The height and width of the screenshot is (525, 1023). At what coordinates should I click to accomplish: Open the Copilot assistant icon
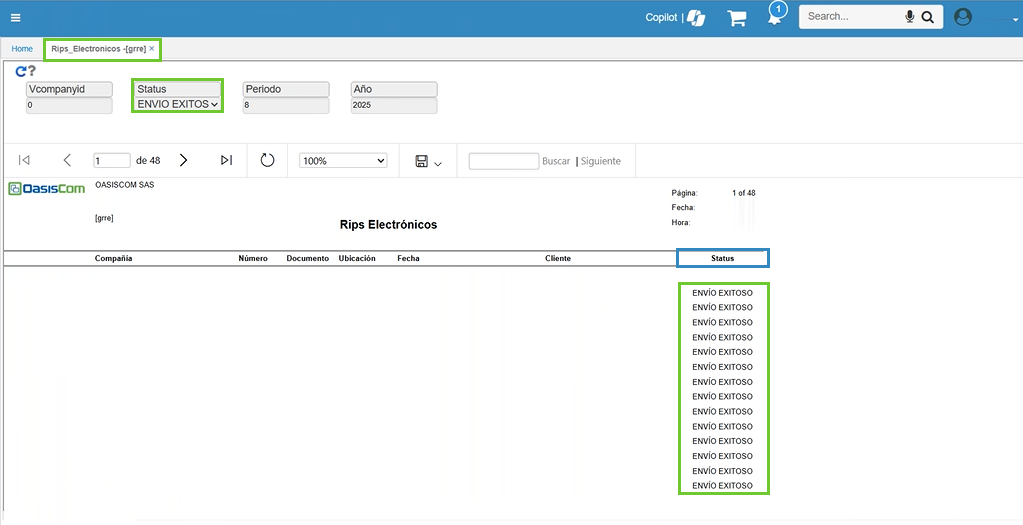(696, 17)
